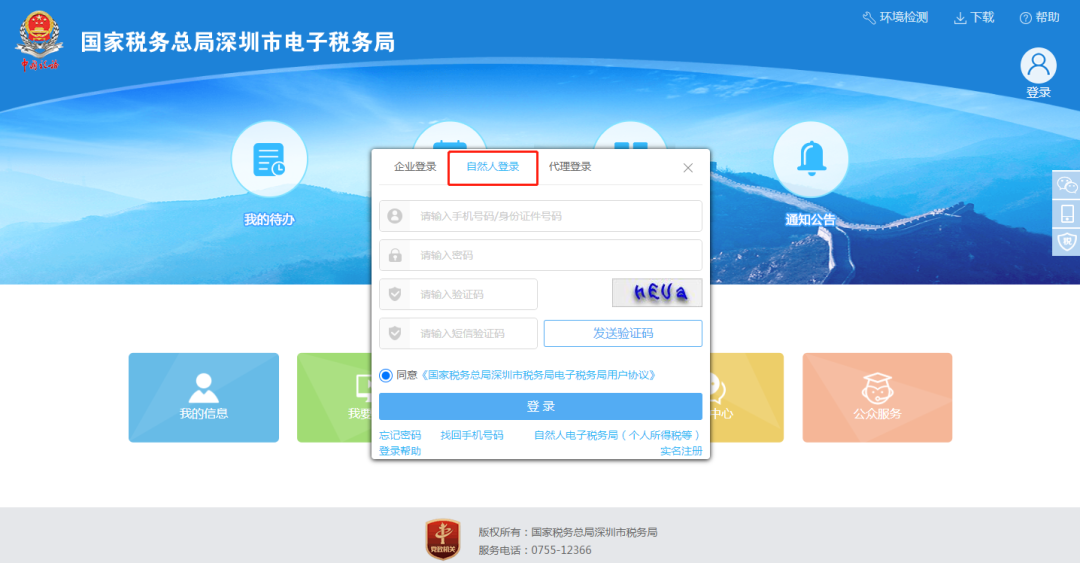Image resolution: width=1080 pixels, height=563 pixels.
Task: Click the user avatar login icon
Action: [x=1038, y=65]
